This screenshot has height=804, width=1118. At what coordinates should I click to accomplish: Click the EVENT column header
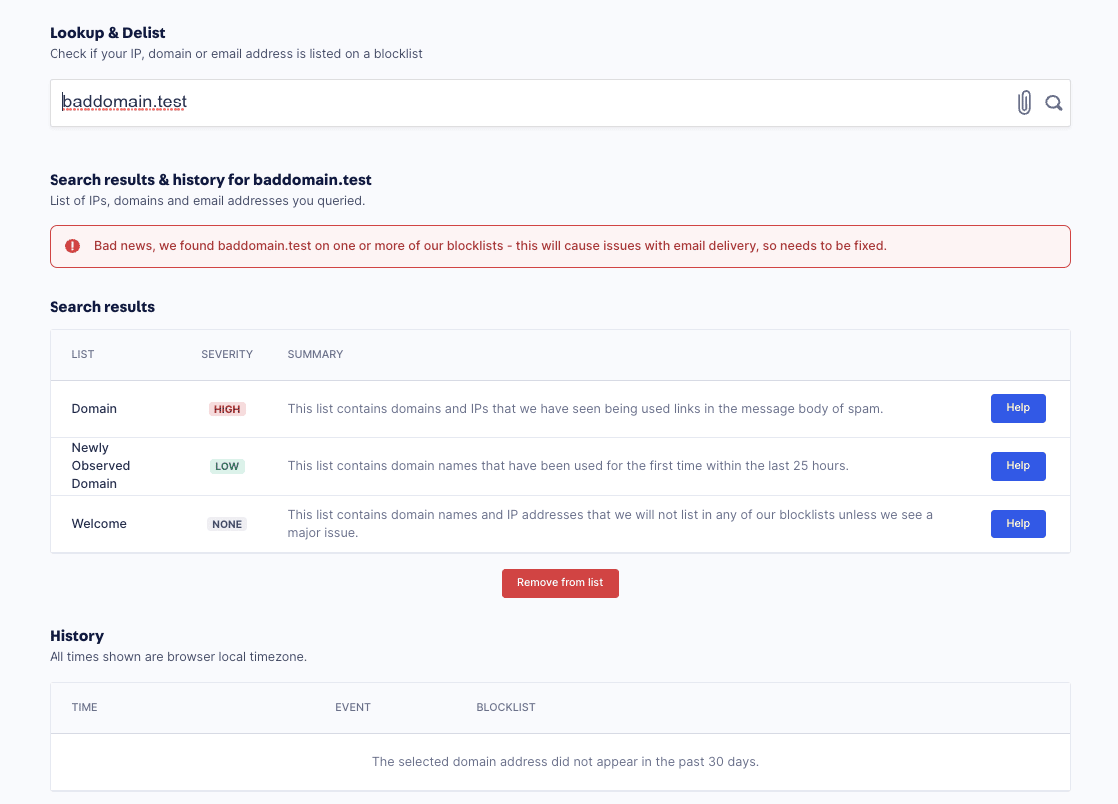coord(353,707)
